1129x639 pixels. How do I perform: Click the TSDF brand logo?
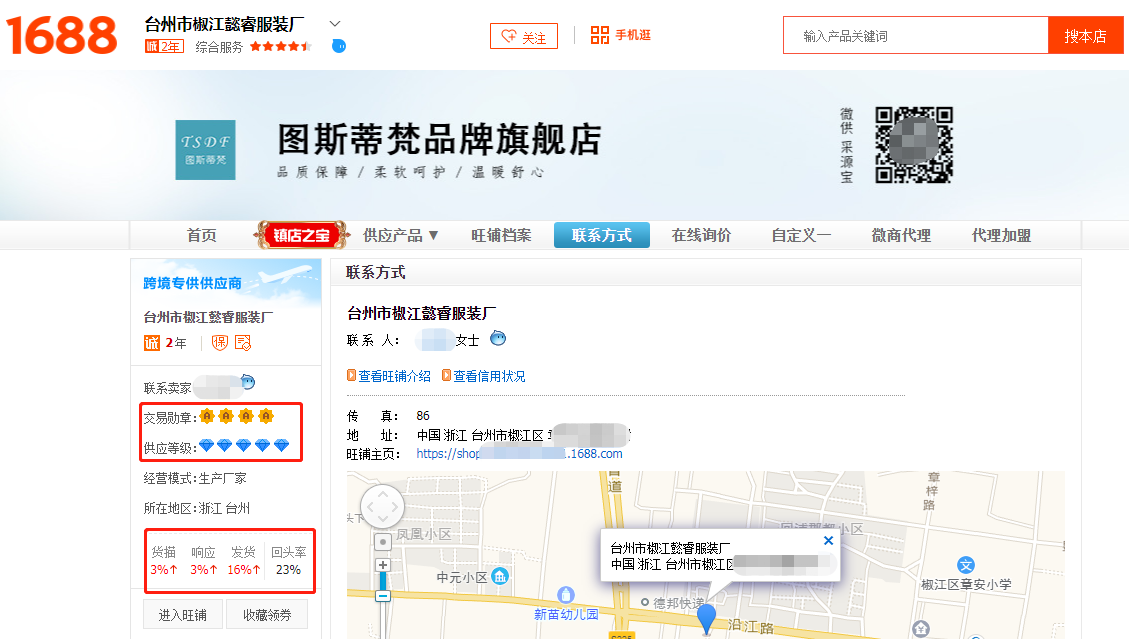pos(205,150)
